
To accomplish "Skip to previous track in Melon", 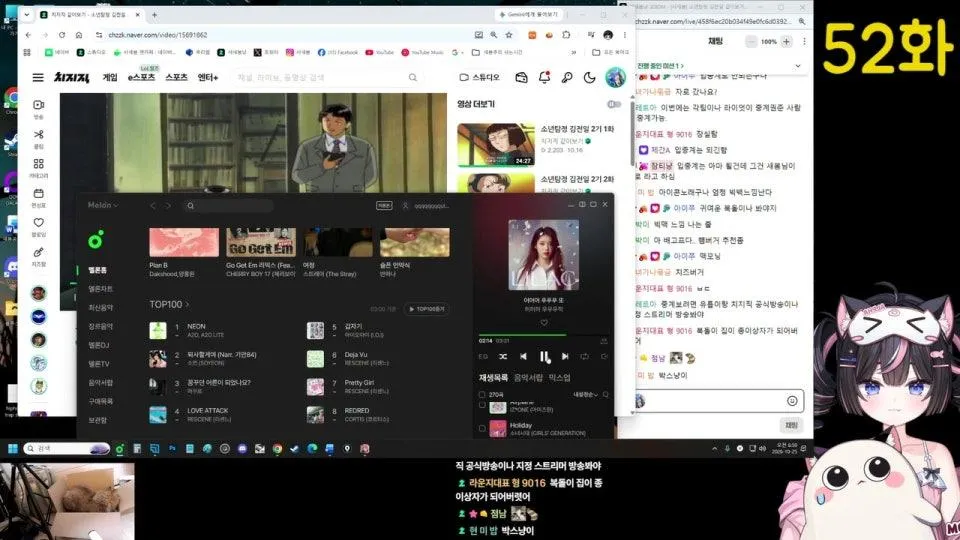I will click(523, 356).
